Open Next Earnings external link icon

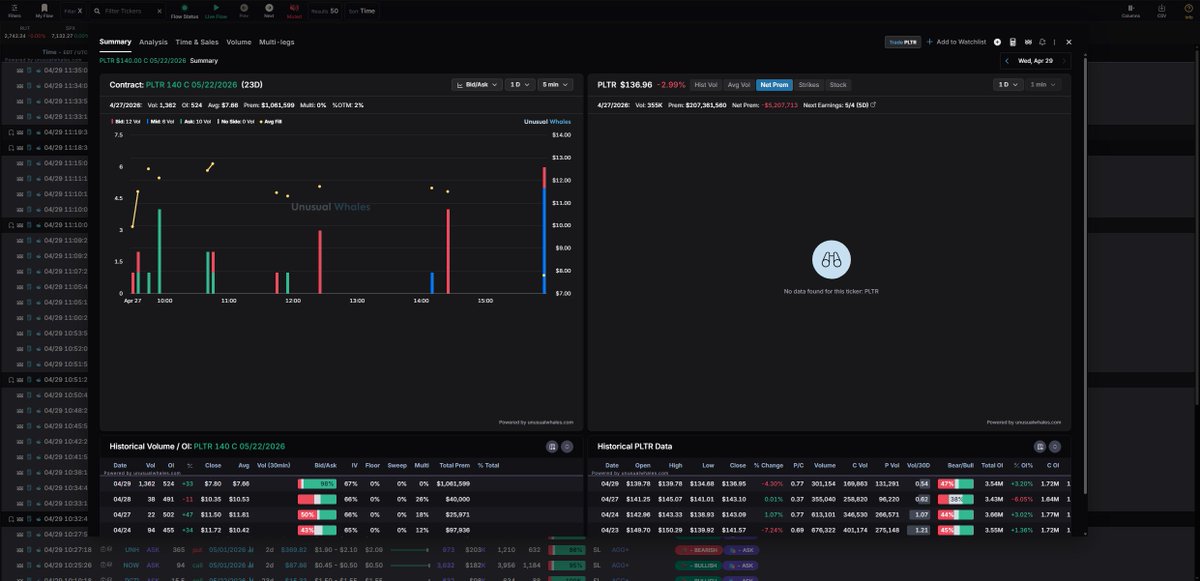point(874,104)
